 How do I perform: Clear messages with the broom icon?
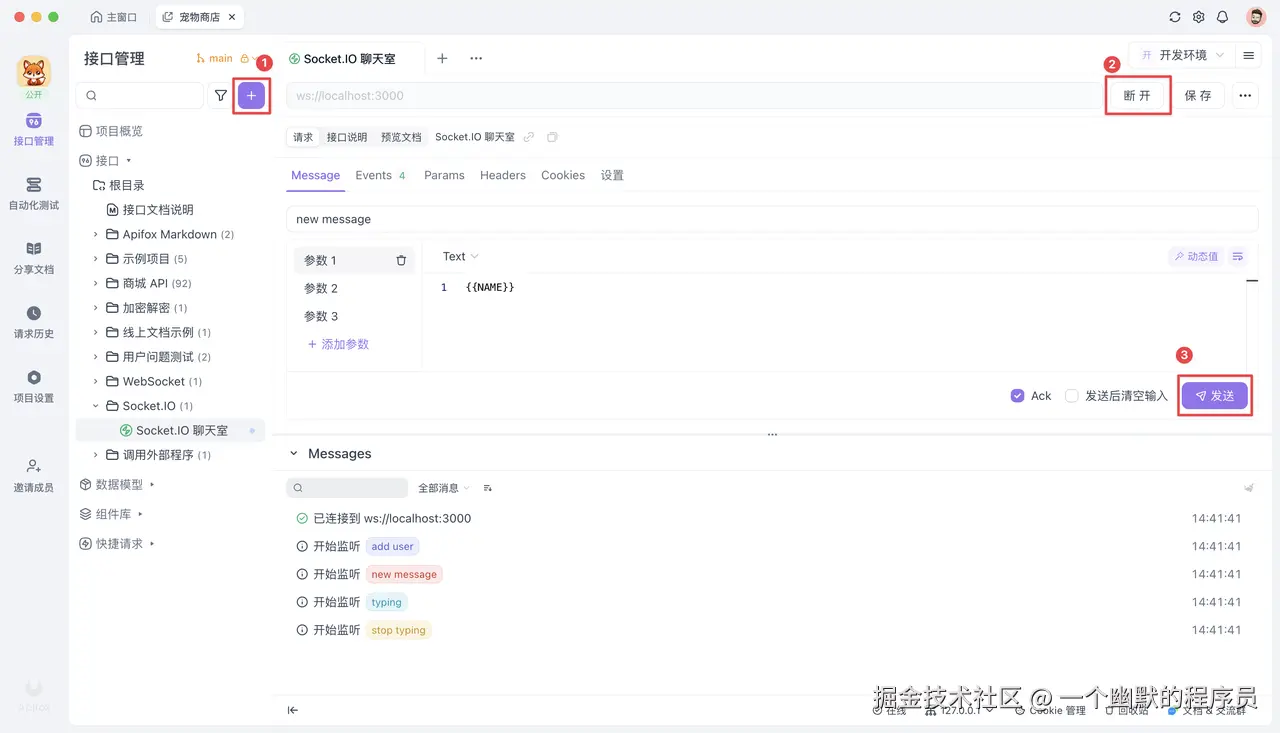point(1249,487)
